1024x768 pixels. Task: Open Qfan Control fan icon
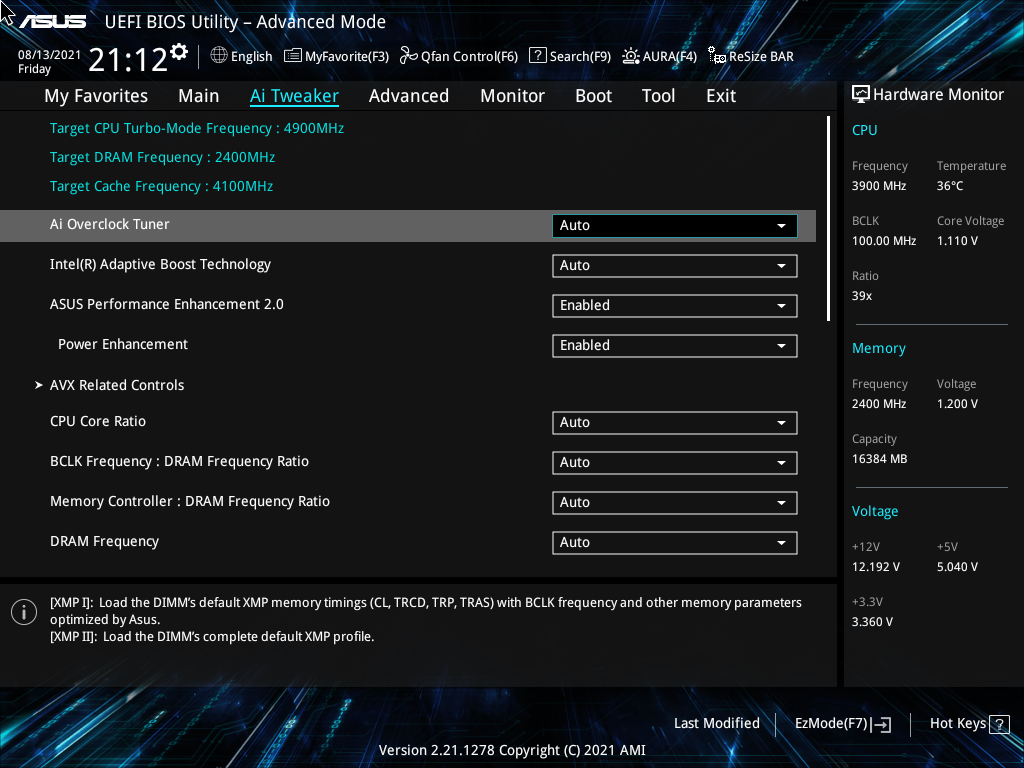(409, 56)
